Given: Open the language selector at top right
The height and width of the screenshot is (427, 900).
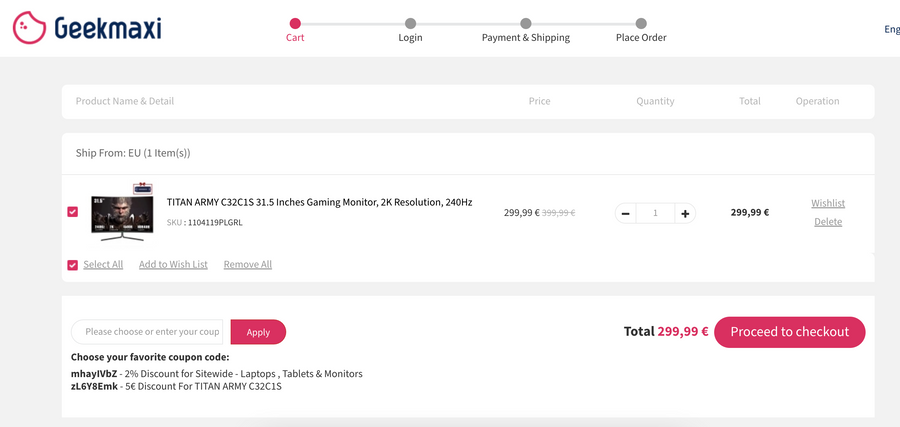Looking at the screenshot, I should 891,29.
